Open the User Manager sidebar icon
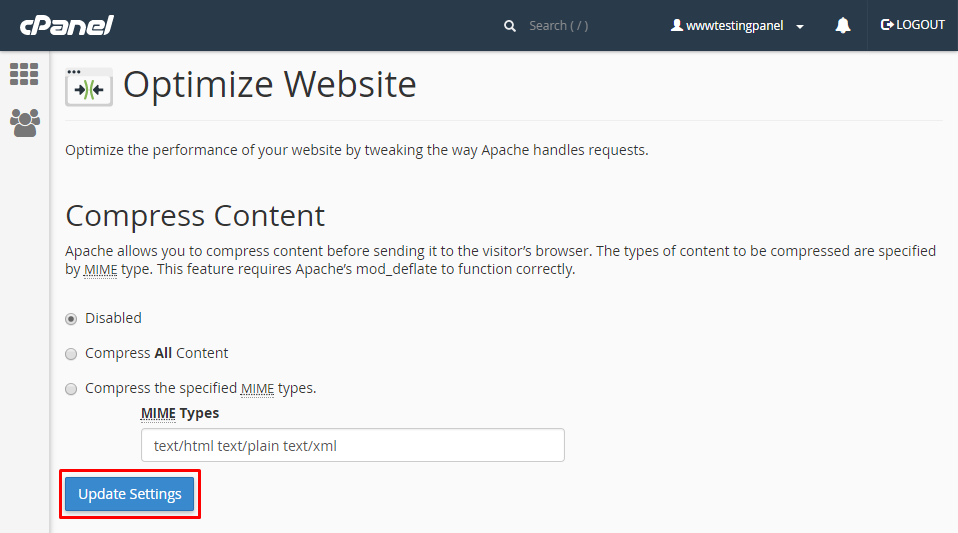Screen dimensions: 958x533 pyautogui.click(x=24, y=122)
